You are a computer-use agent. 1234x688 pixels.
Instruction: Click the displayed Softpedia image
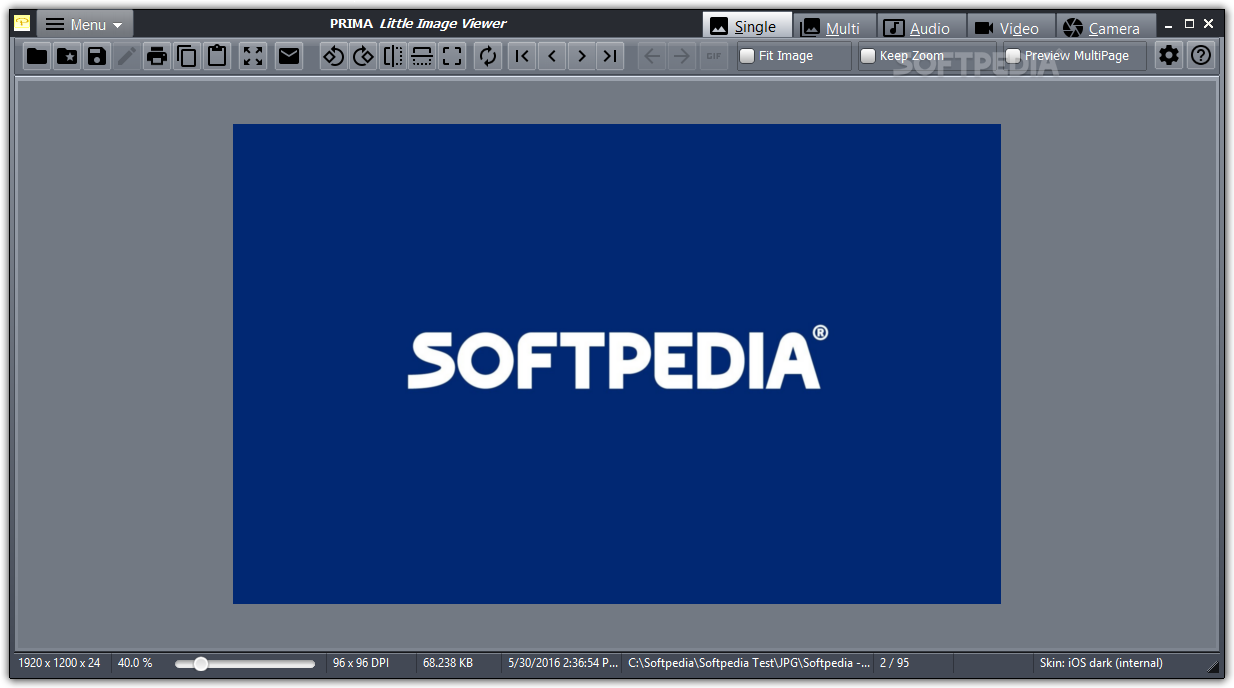(x=616, y=364)
